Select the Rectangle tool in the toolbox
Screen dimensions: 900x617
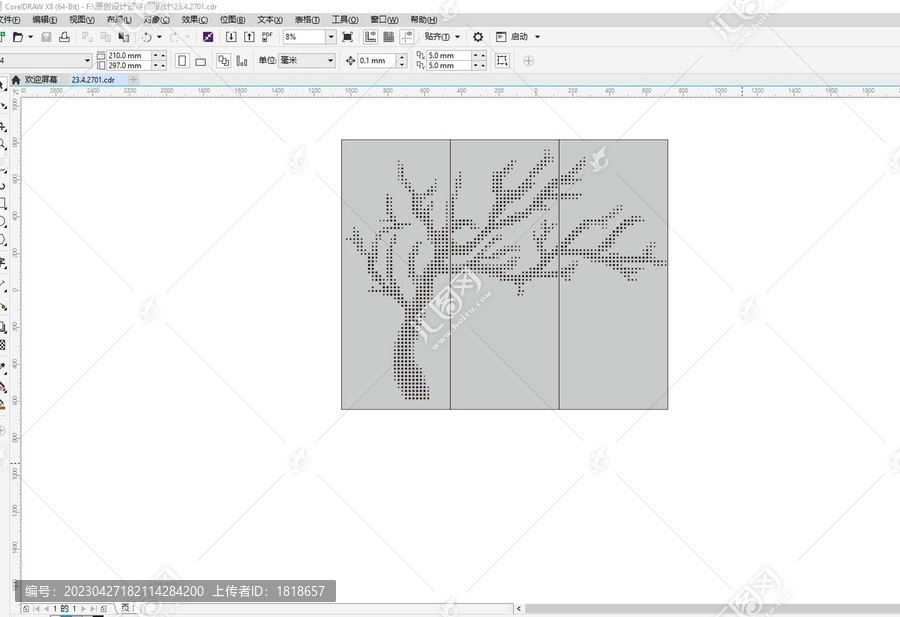3,203
